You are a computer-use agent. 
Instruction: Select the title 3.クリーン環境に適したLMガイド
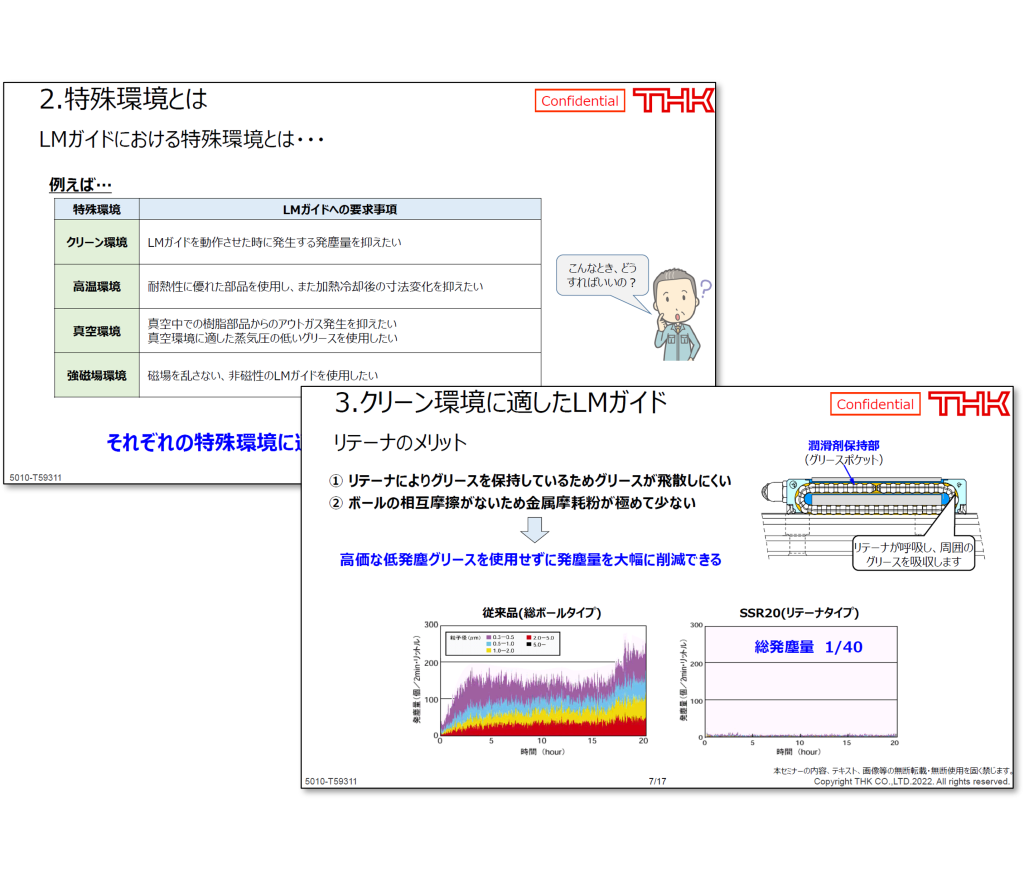coord(500,403)
